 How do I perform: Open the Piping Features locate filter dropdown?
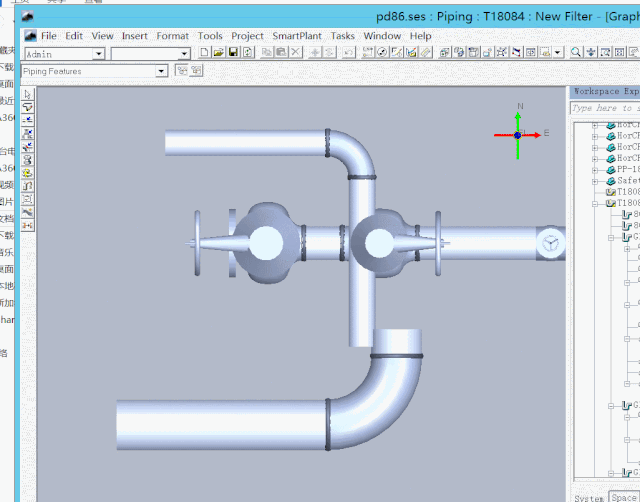tap(161, 71)
